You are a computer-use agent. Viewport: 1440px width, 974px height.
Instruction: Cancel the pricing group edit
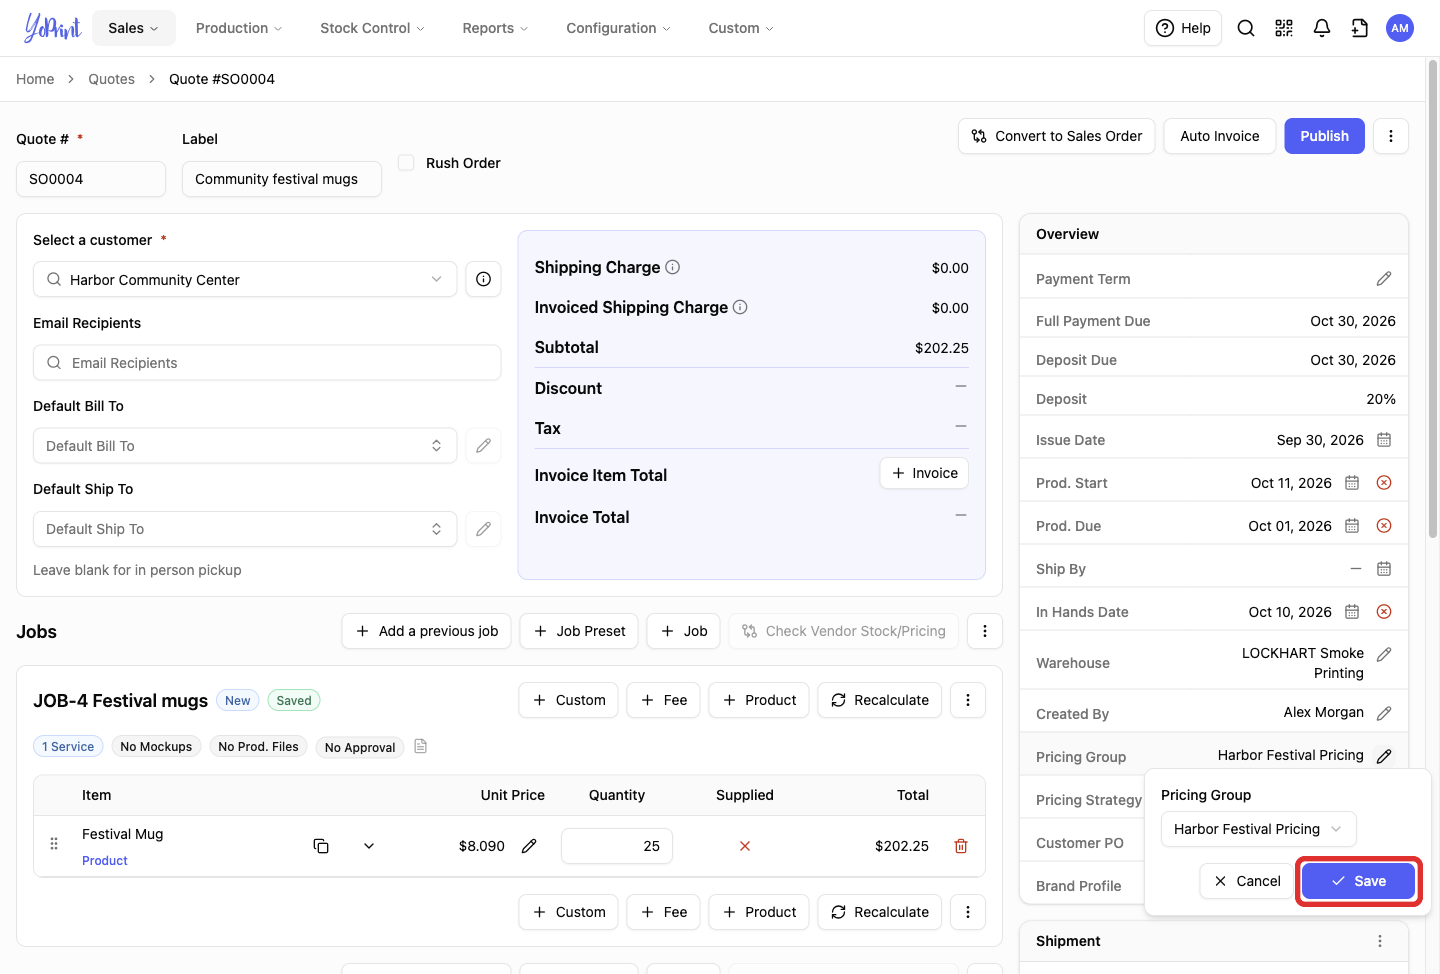[x=1247, y=881]
